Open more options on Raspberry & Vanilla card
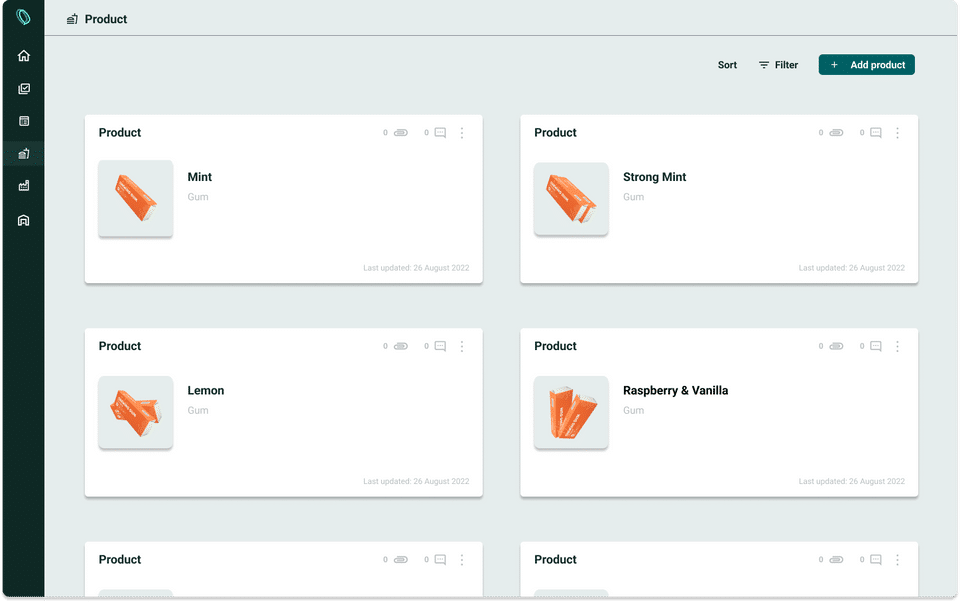The height and width of the screenshot is (602, 960). [x=898, y=347]
